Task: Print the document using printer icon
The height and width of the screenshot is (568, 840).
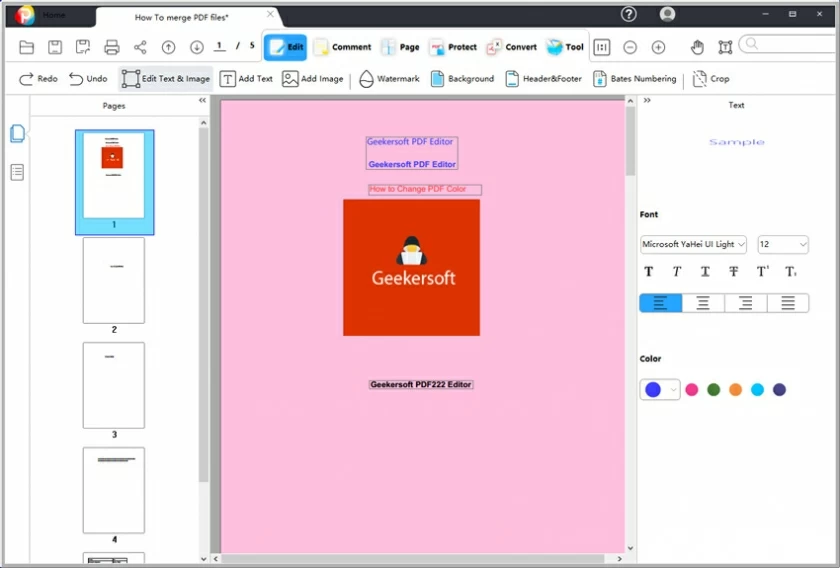Action: click(111, 47)
